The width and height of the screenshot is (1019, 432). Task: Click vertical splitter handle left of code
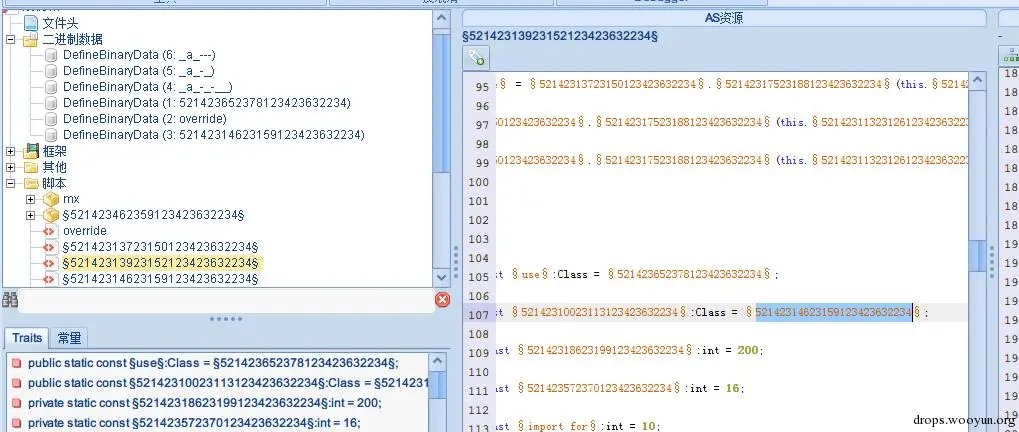click(x=456, y=263)
